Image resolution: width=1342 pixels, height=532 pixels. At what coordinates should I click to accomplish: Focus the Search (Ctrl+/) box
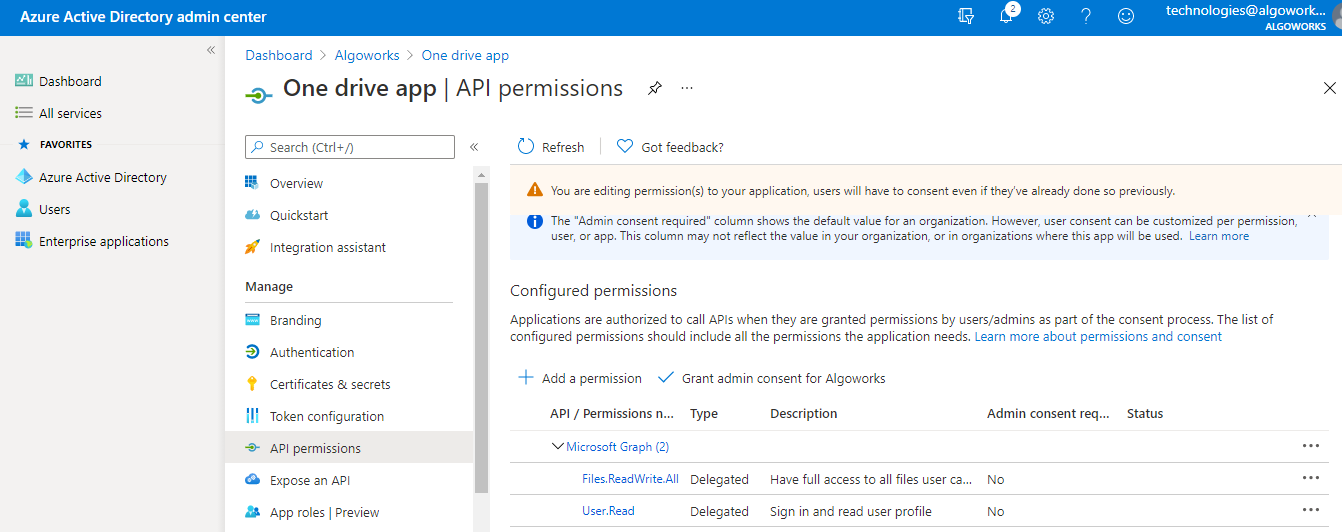(350, 147)
